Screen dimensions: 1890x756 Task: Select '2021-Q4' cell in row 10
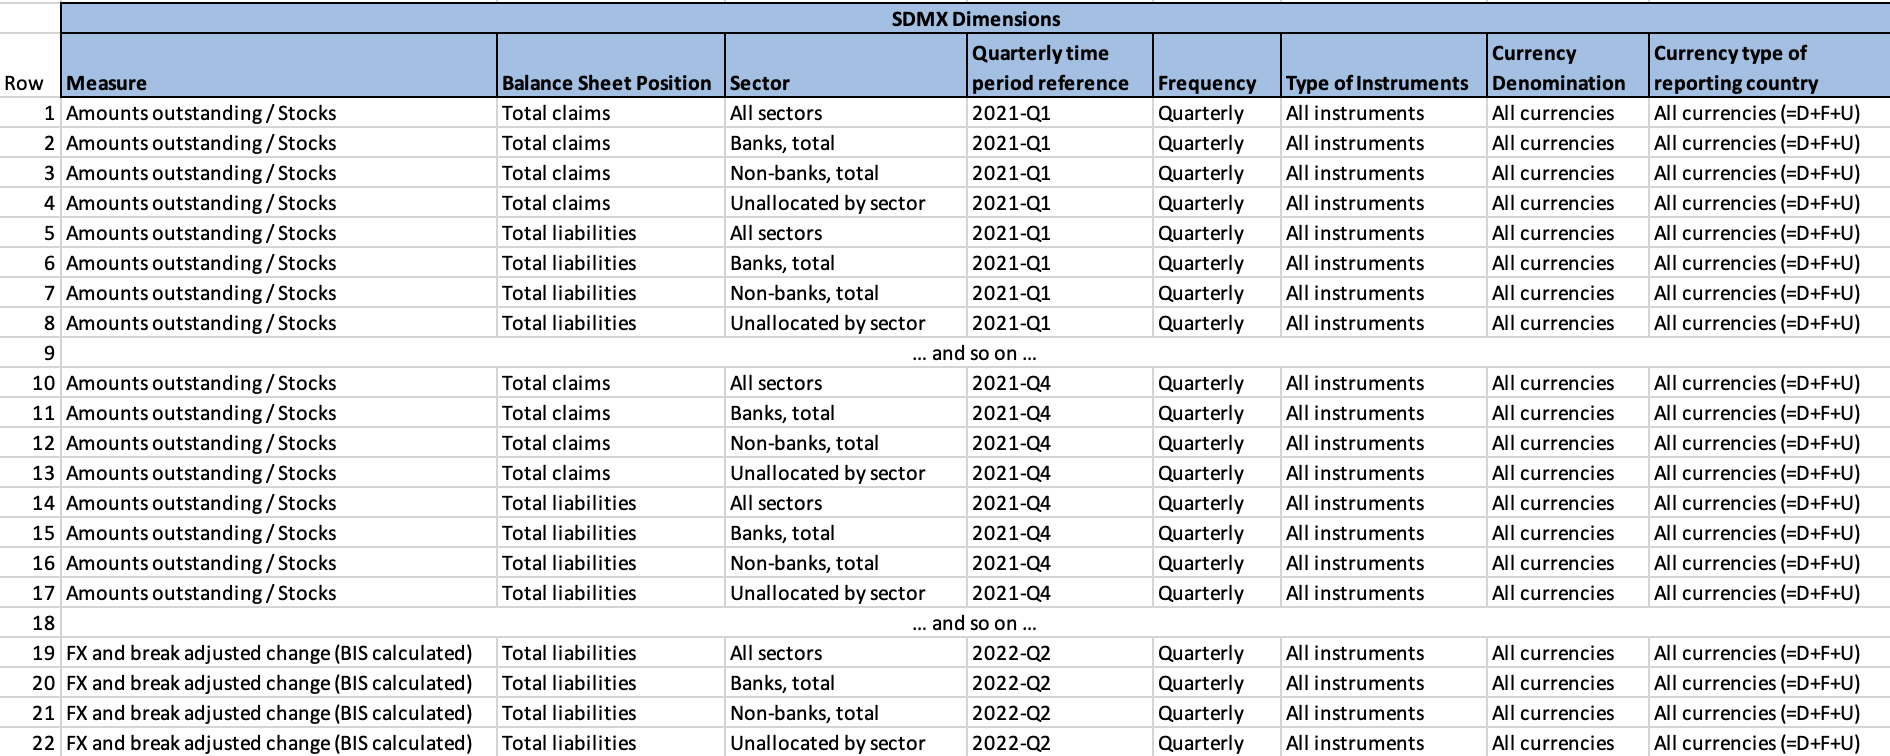[x=1011, y=383]
